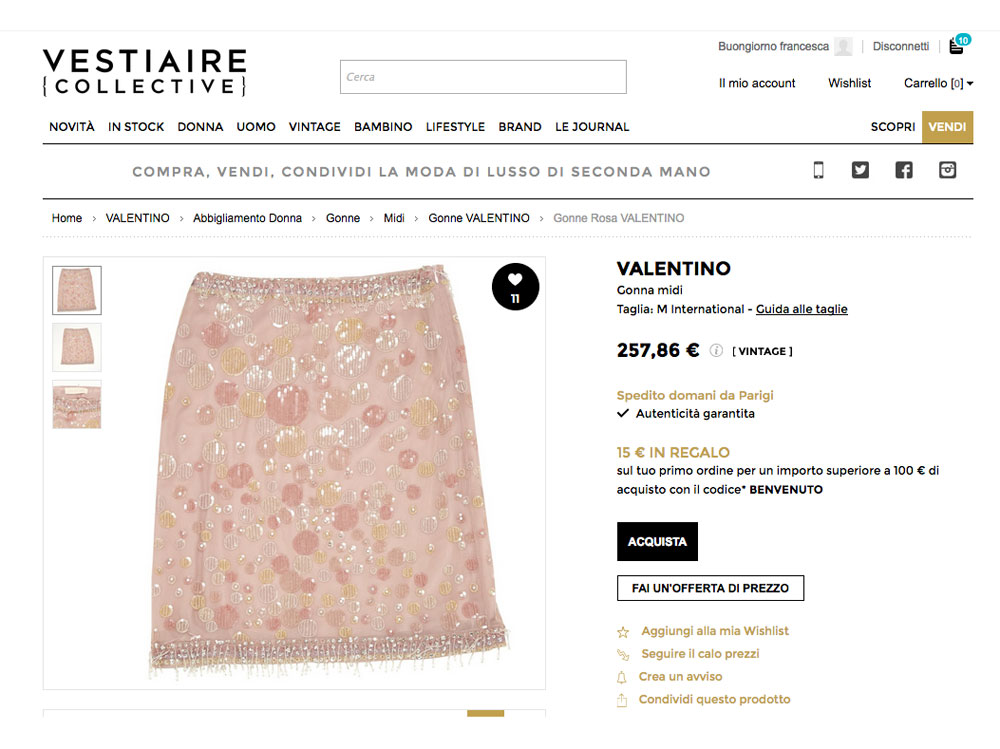Open the Twitter social icon
Viewport: 1000px width, 749px height.
[860, 170]
